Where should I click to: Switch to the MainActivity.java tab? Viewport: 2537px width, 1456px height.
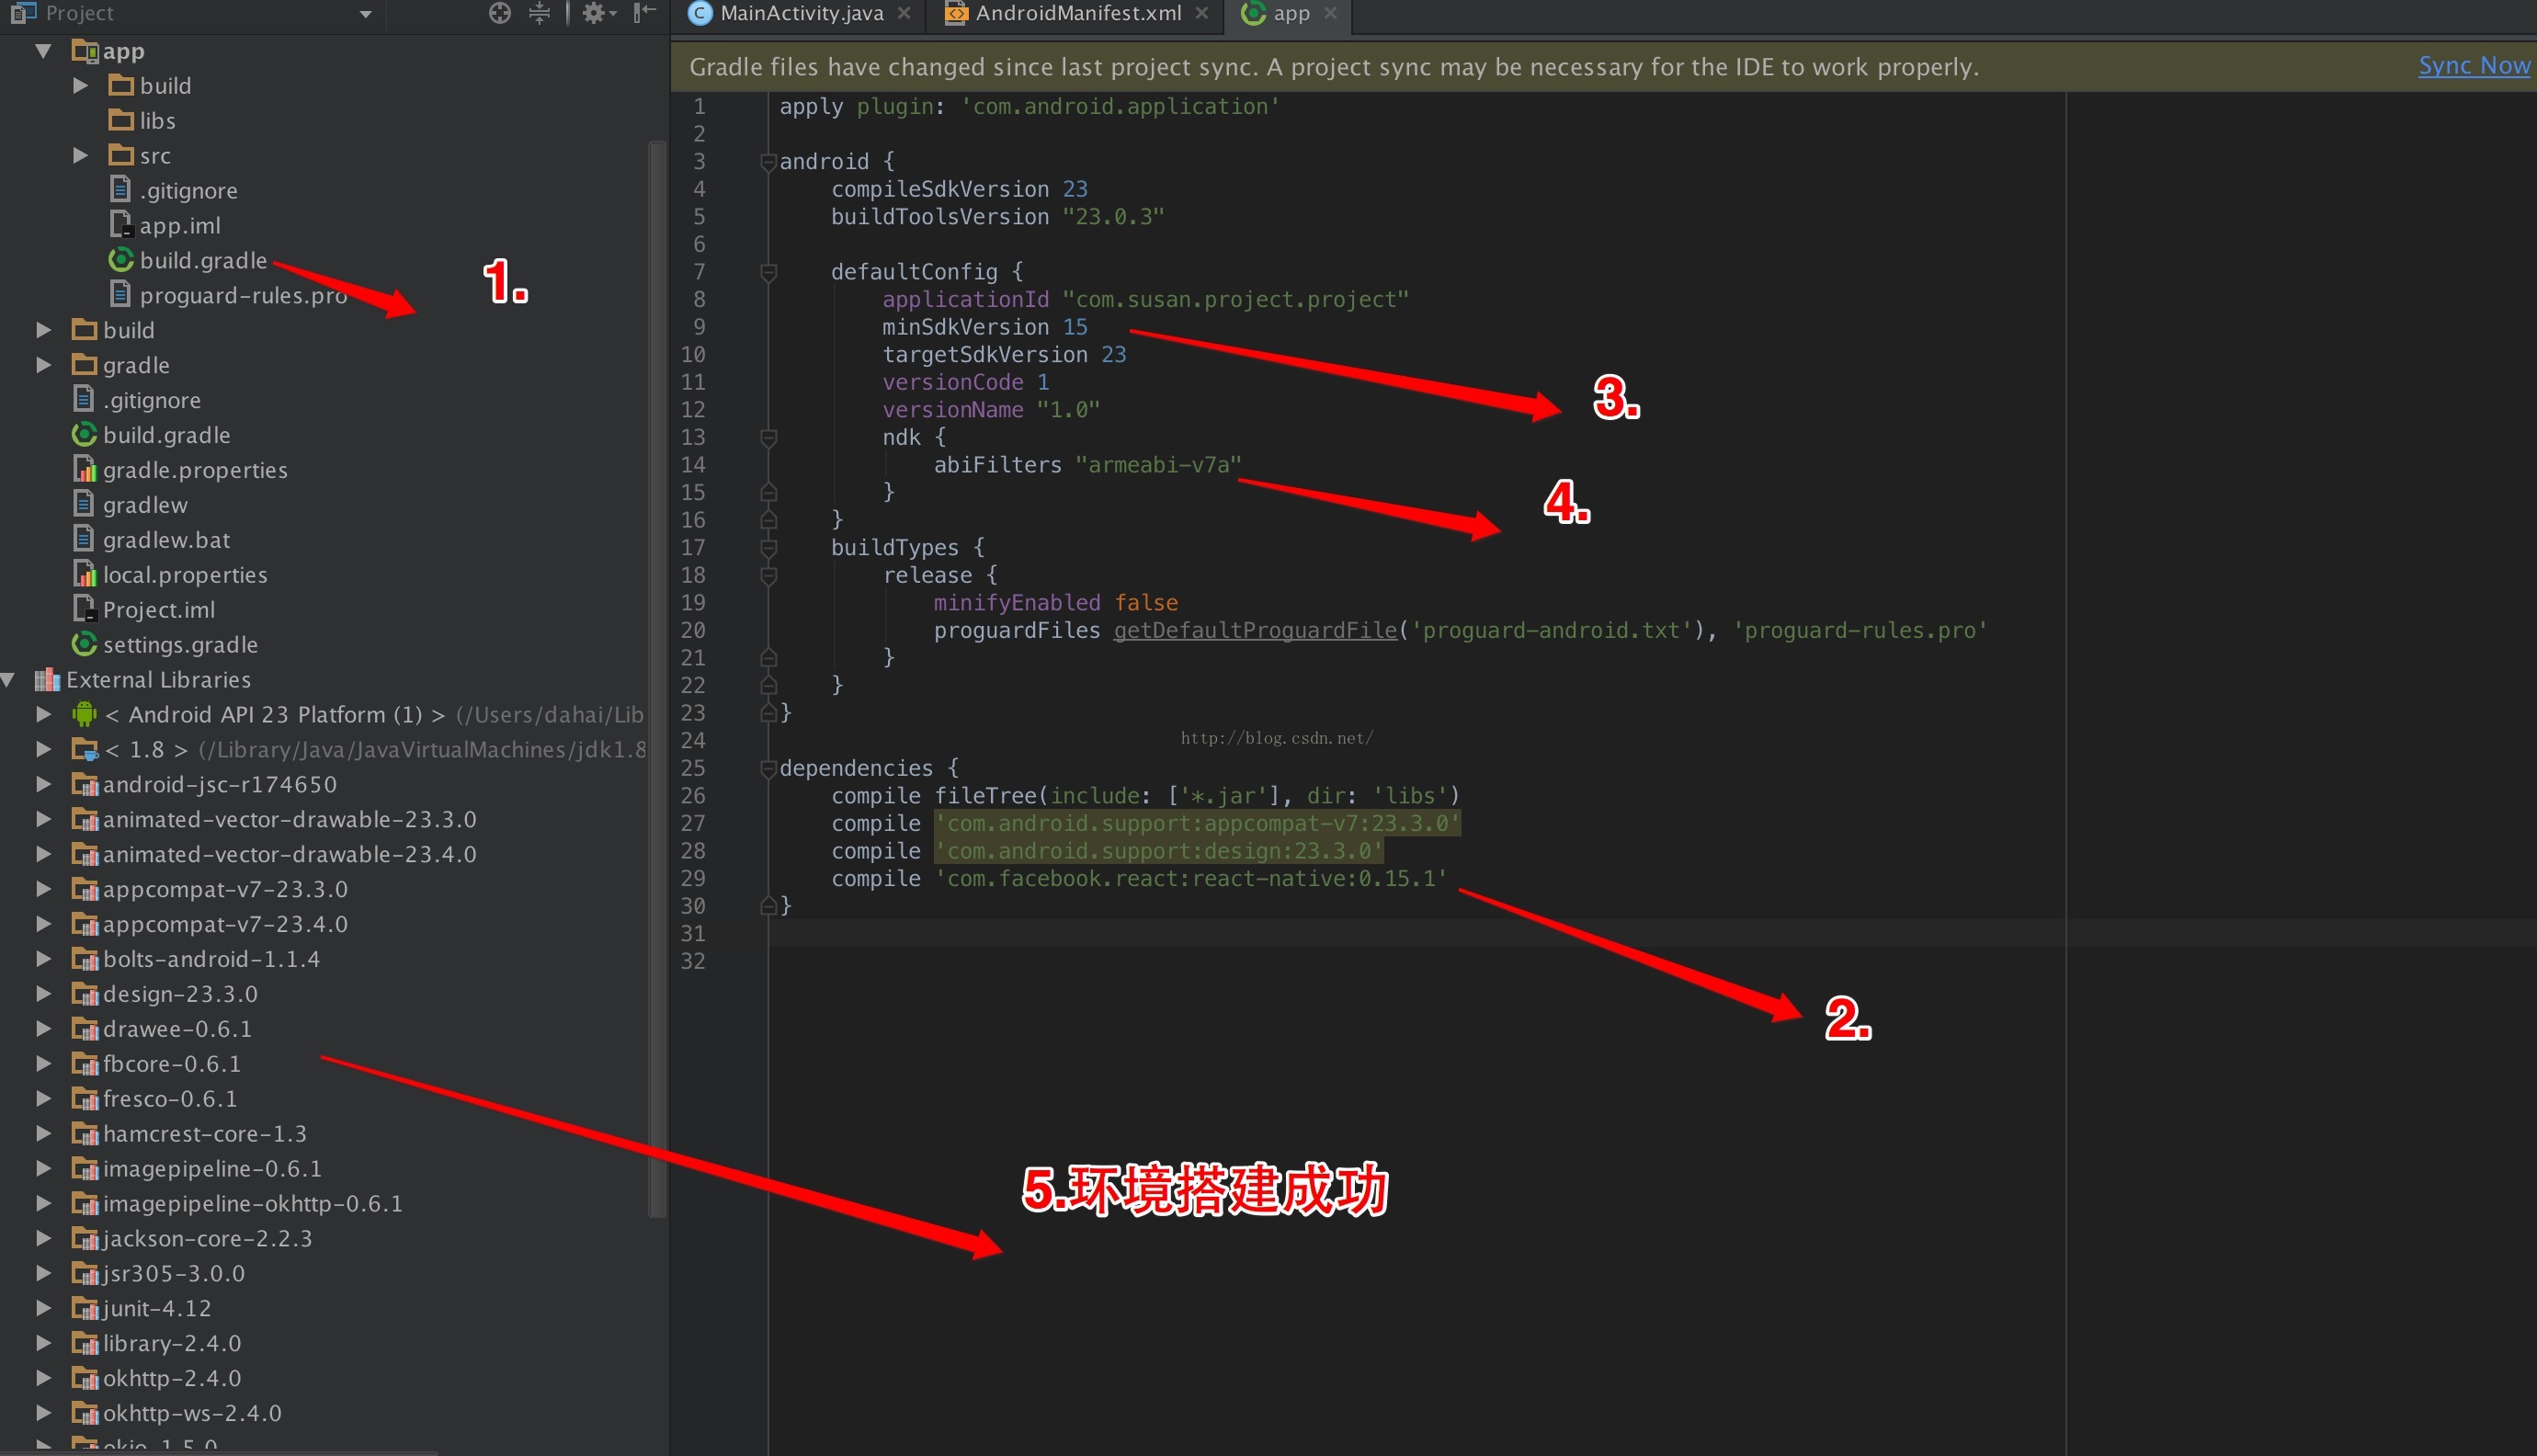click(x=802, y=13)
